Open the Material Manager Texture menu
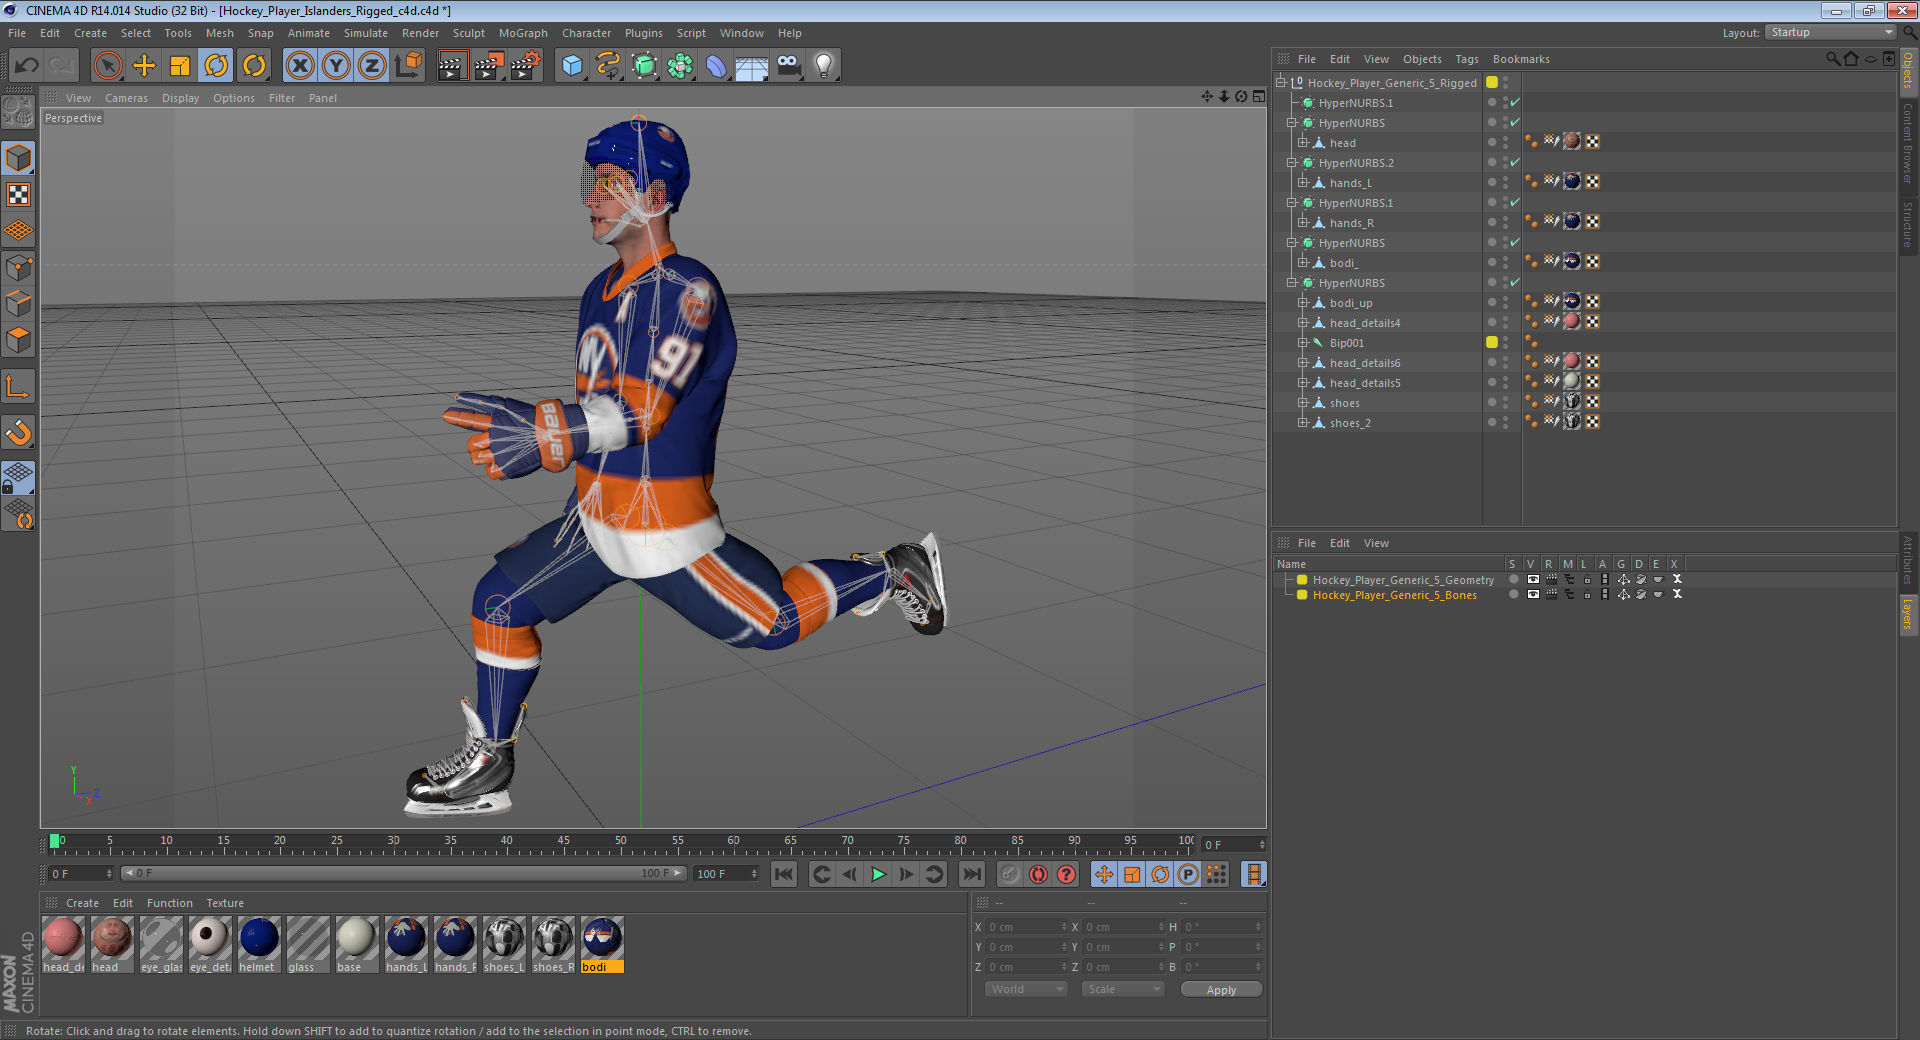The image size is (1920, 1040). (225, 903)
